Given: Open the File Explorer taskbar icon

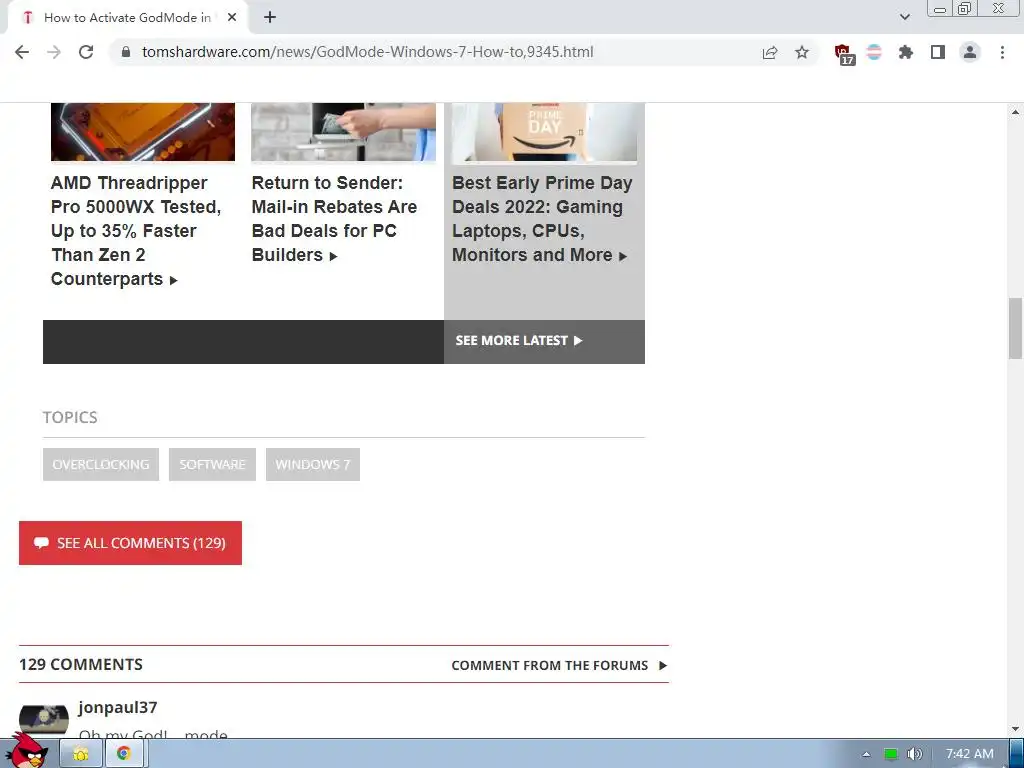Looking at the screenshot, I should coord(81,754).
